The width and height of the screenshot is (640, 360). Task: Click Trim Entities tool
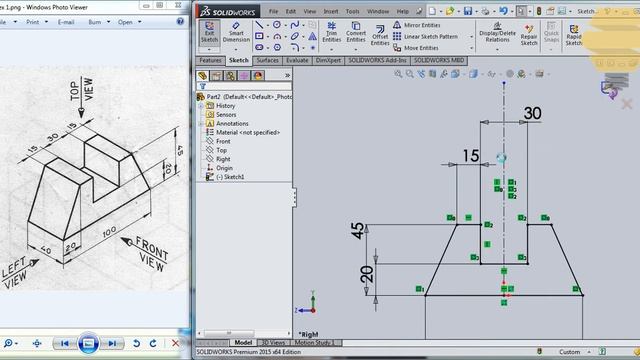click(x=331, y=32)
